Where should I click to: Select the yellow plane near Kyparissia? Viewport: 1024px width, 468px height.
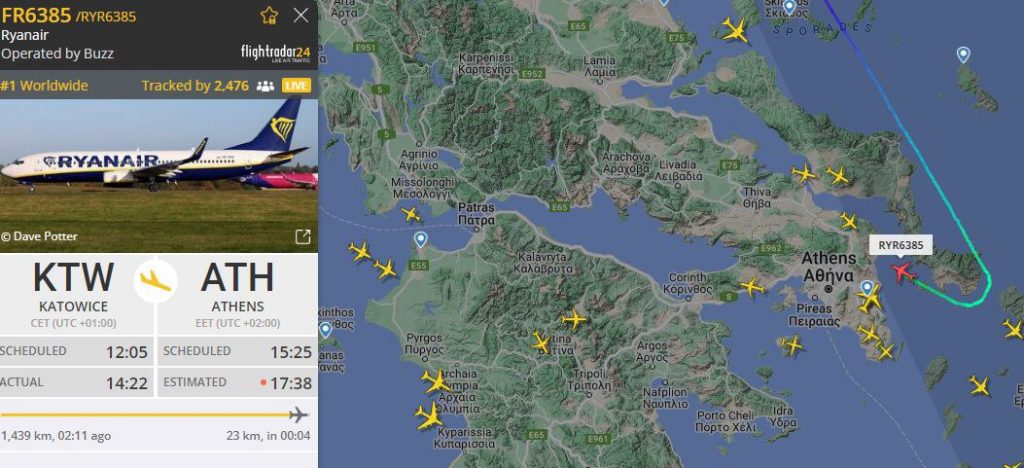(430, 416)
